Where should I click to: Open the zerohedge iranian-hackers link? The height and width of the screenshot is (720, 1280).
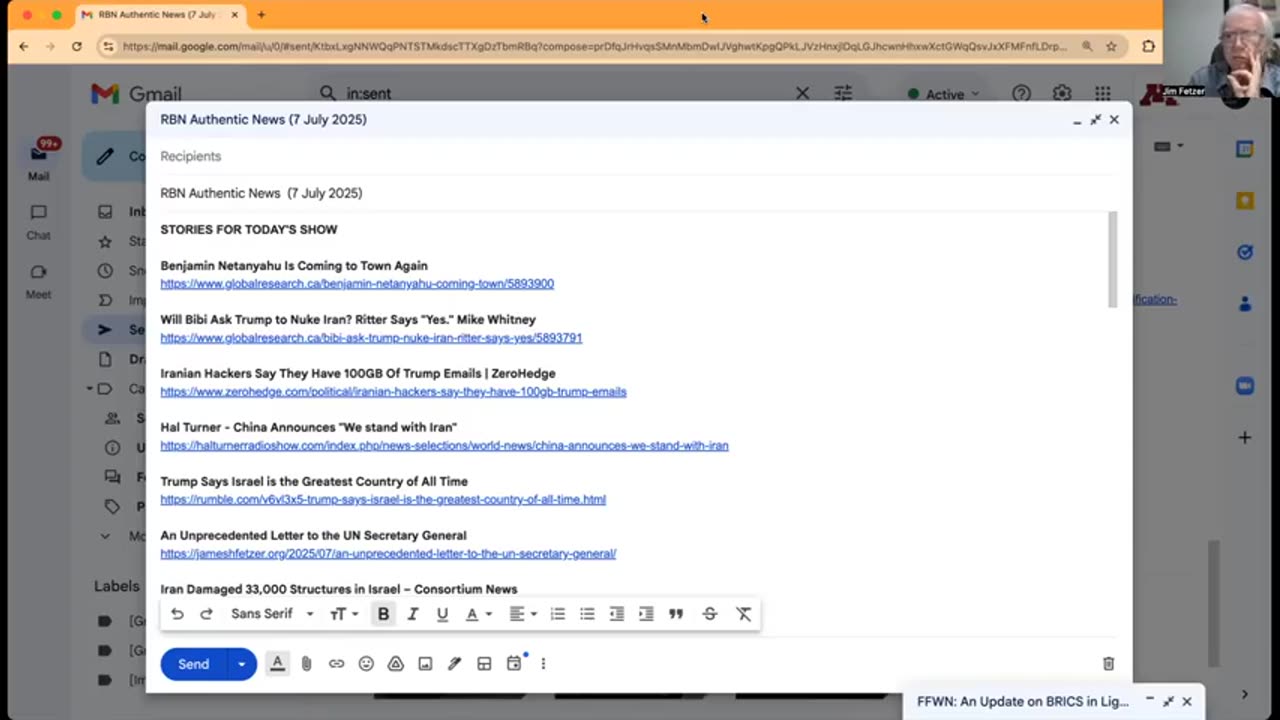(x=393, y=392)
